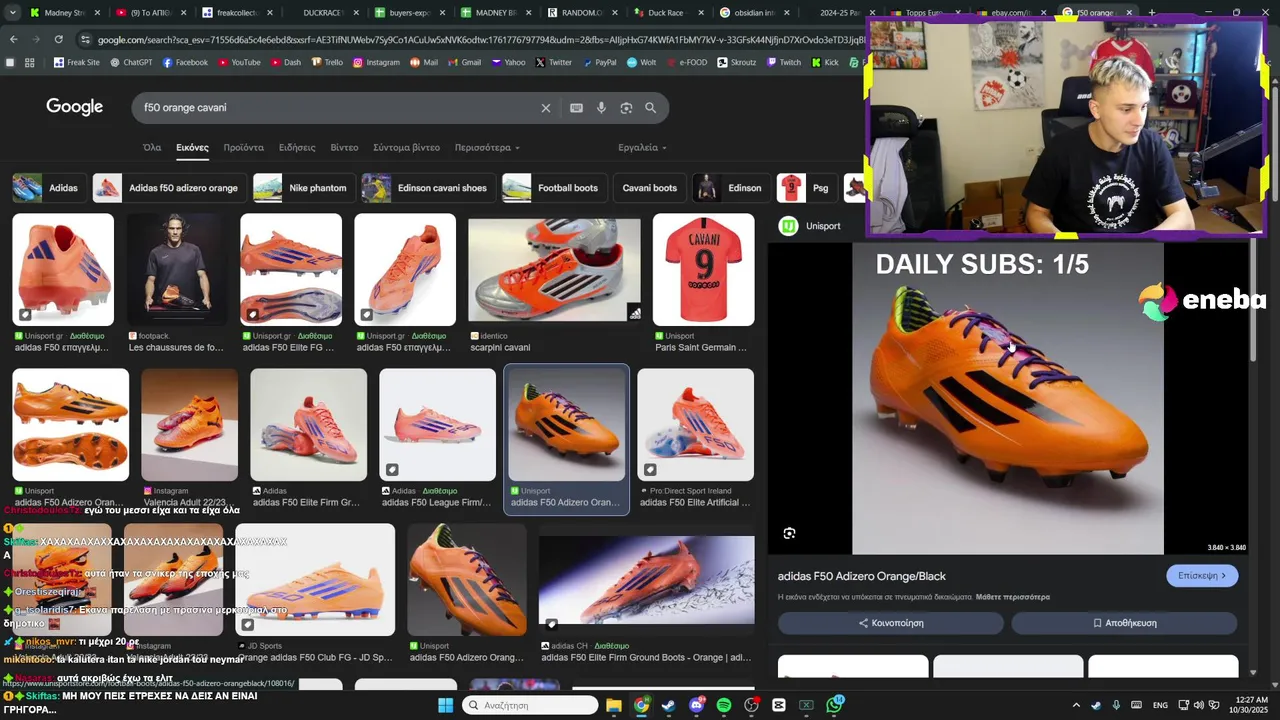Open the Paris Saint Germain Cavani jersey thumbnail
Image resolution: width=1280 pixels, height=720 pixels.
[x=704, y=270]
